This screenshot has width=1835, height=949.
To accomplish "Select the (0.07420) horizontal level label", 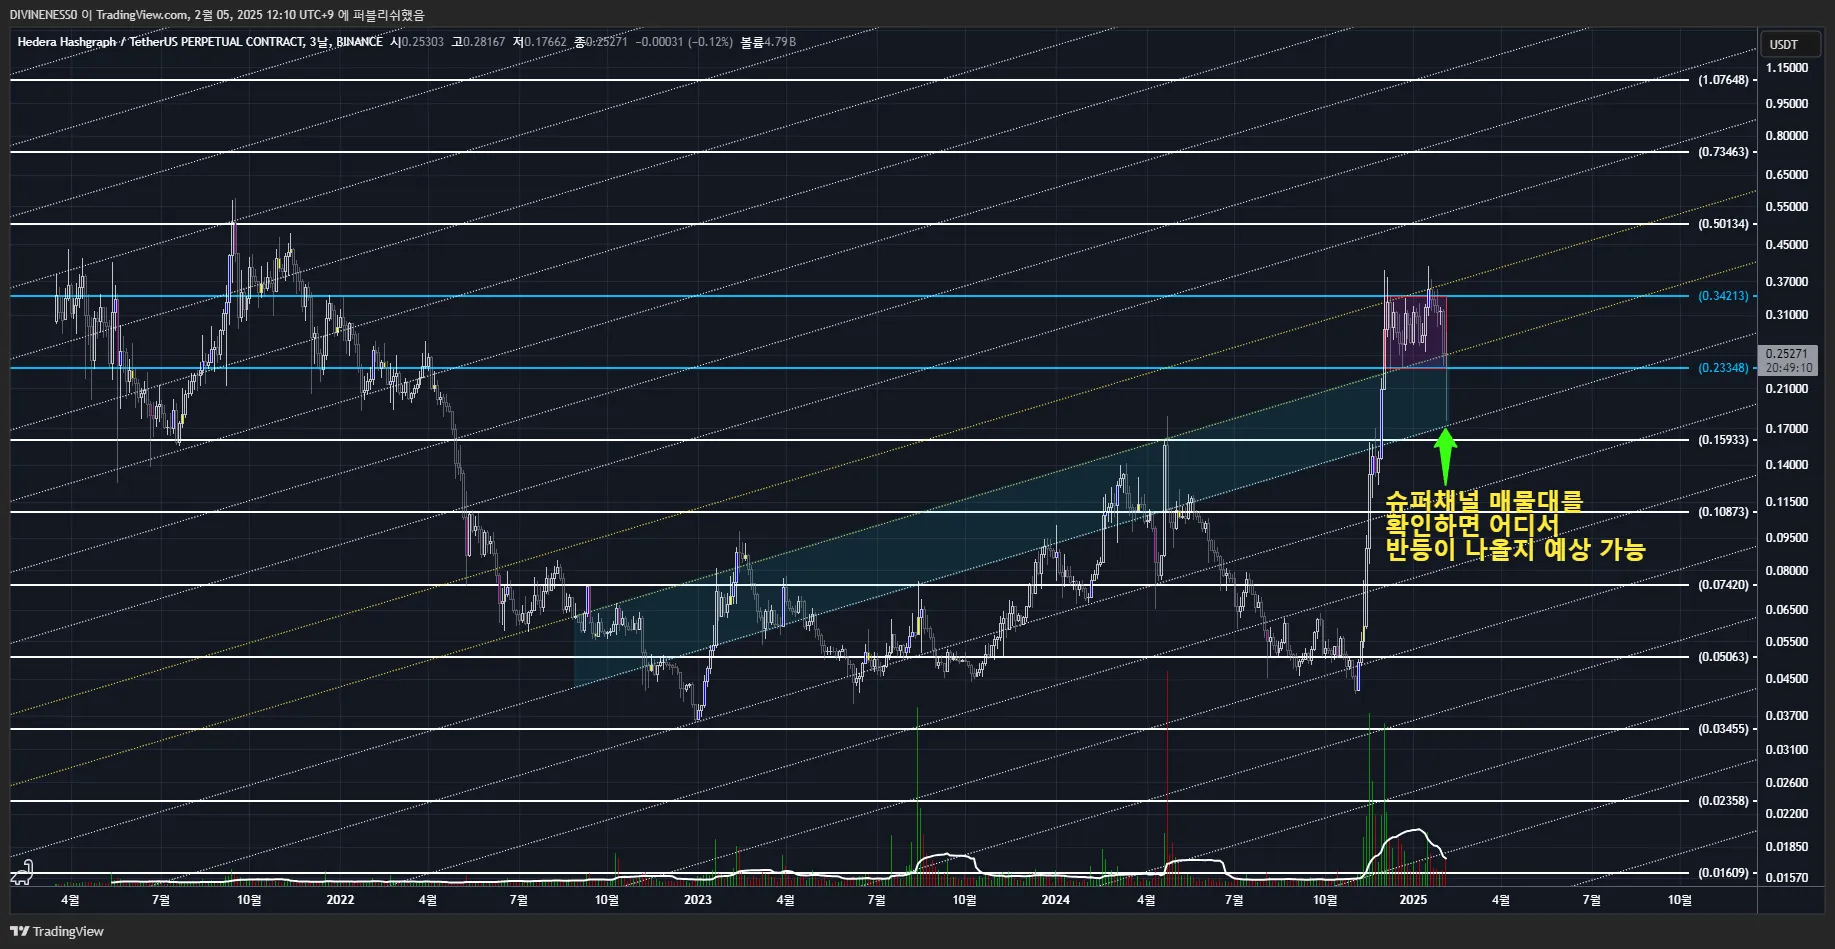I will pyautogui.click(x=1723, y=585).
